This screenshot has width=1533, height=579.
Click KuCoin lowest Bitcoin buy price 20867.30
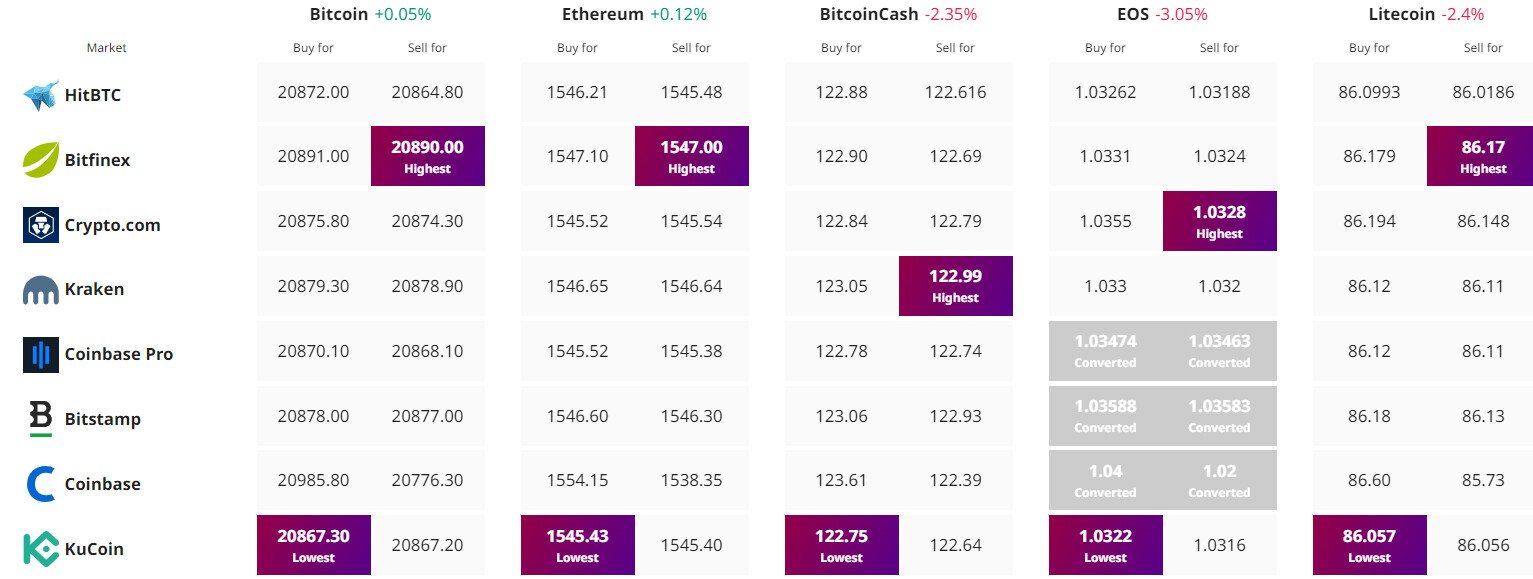click(314, 545)
